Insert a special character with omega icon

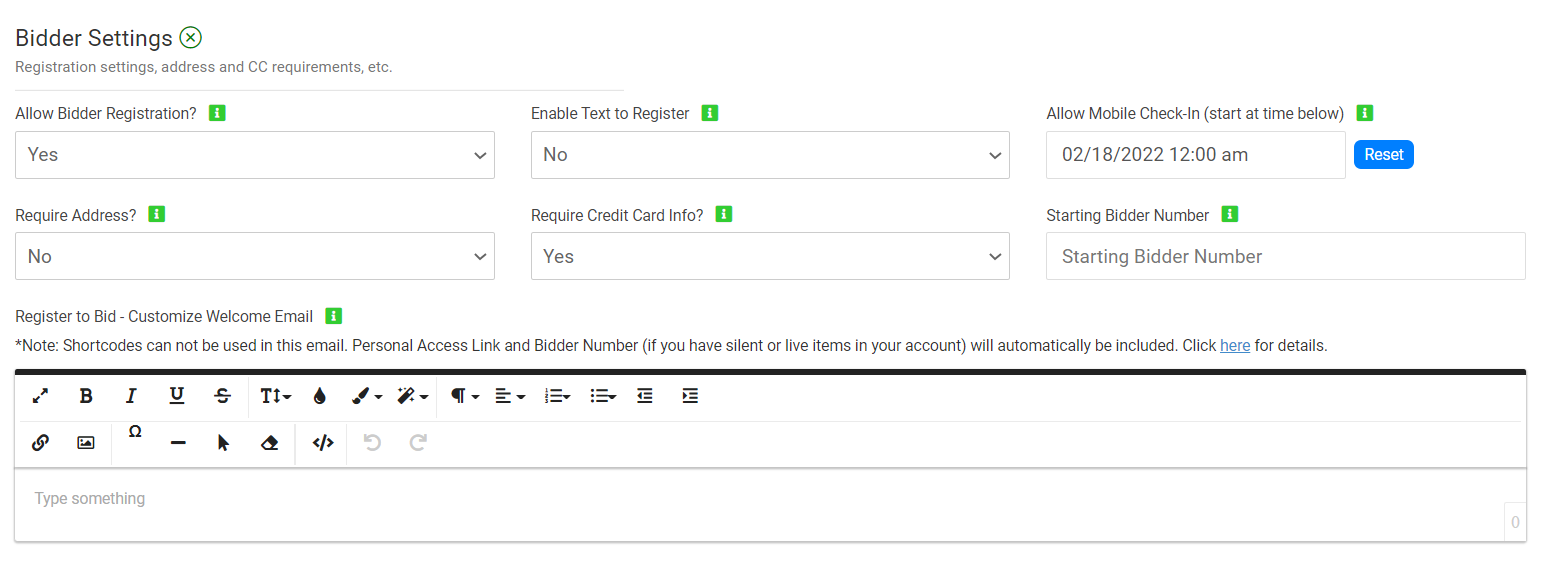(x=135, y=432)
